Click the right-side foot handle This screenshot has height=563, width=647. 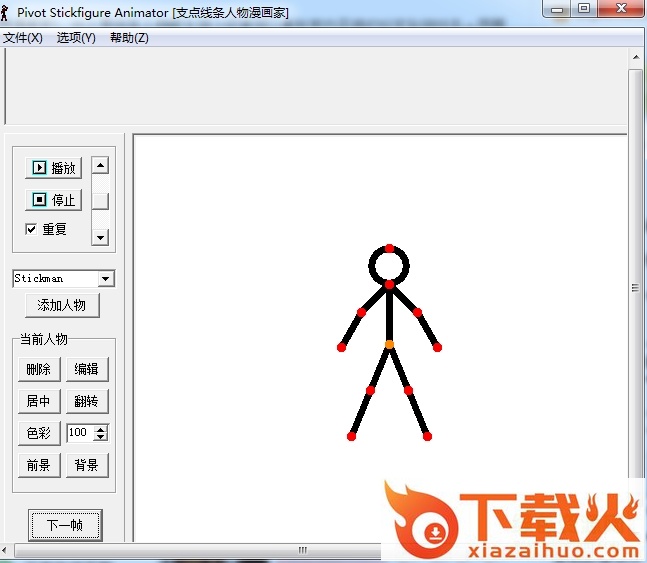point(427,436)
